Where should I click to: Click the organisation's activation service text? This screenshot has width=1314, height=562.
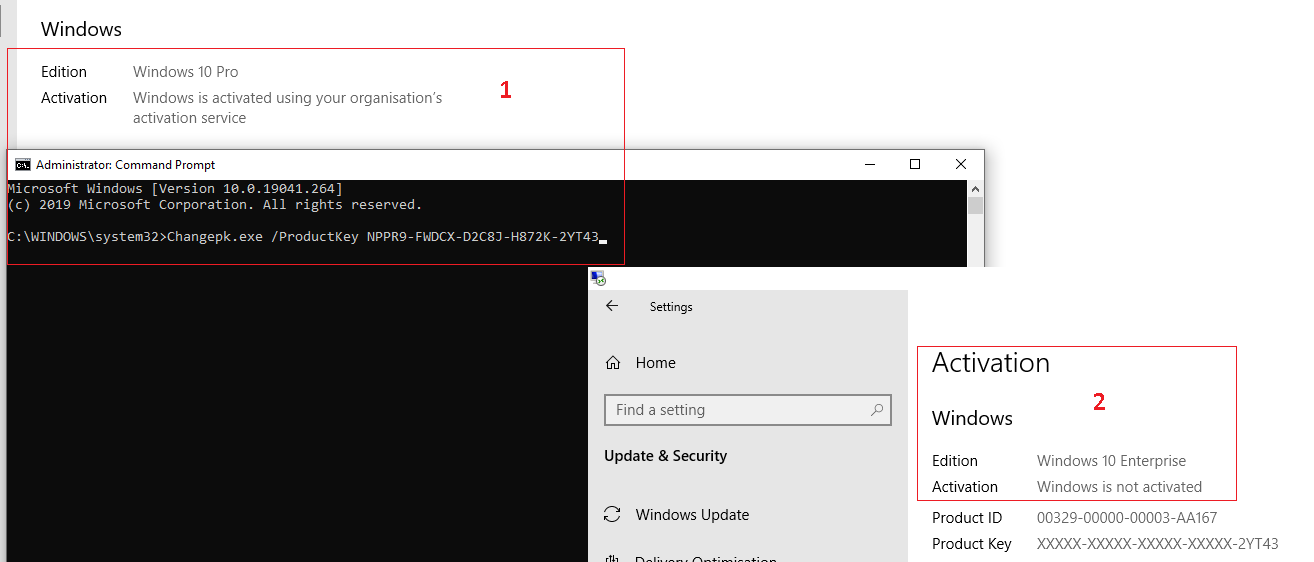(x=288, y=108)
